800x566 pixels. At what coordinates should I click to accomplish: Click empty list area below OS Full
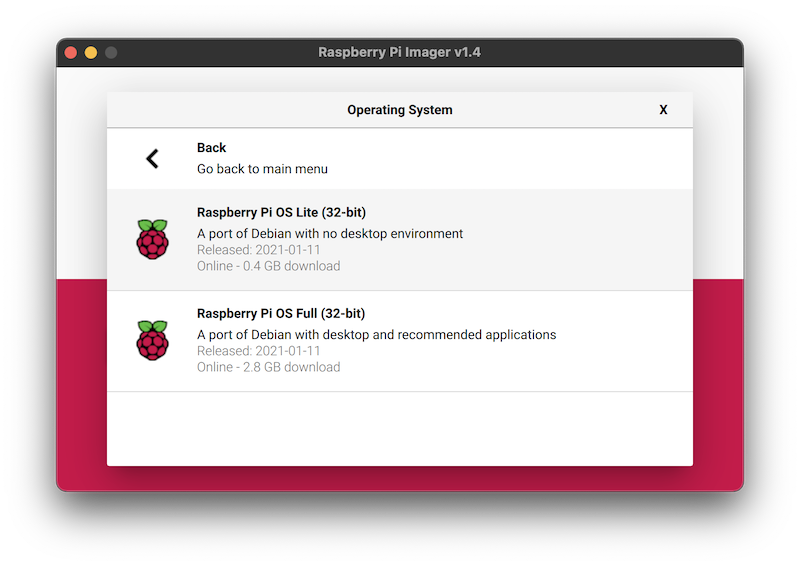[399, 428]
